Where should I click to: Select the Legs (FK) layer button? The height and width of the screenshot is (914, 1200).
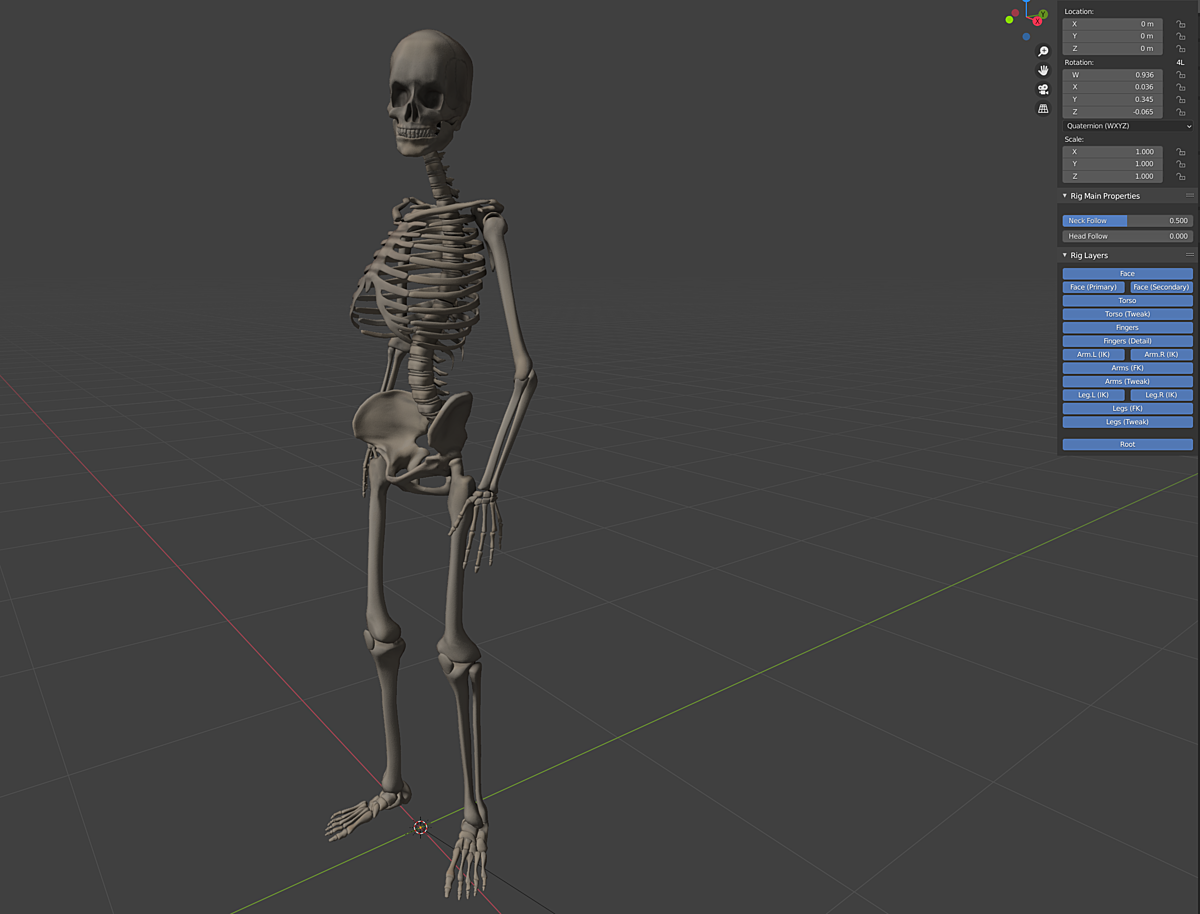[1127, 408]
